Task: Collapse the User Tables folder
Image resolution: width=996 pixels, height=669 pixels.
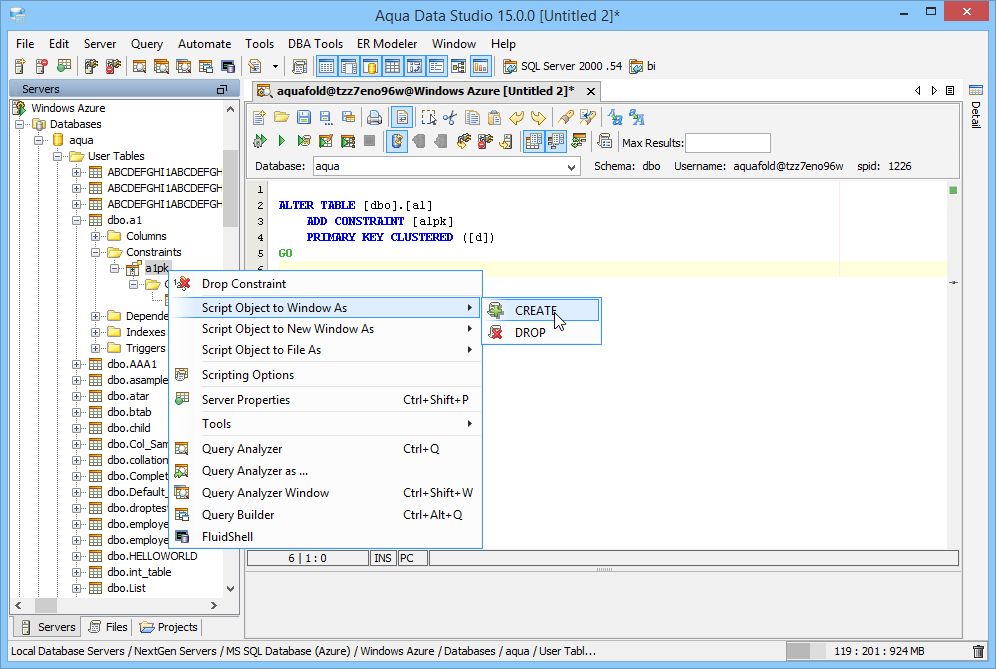Action: click(58, 156)
